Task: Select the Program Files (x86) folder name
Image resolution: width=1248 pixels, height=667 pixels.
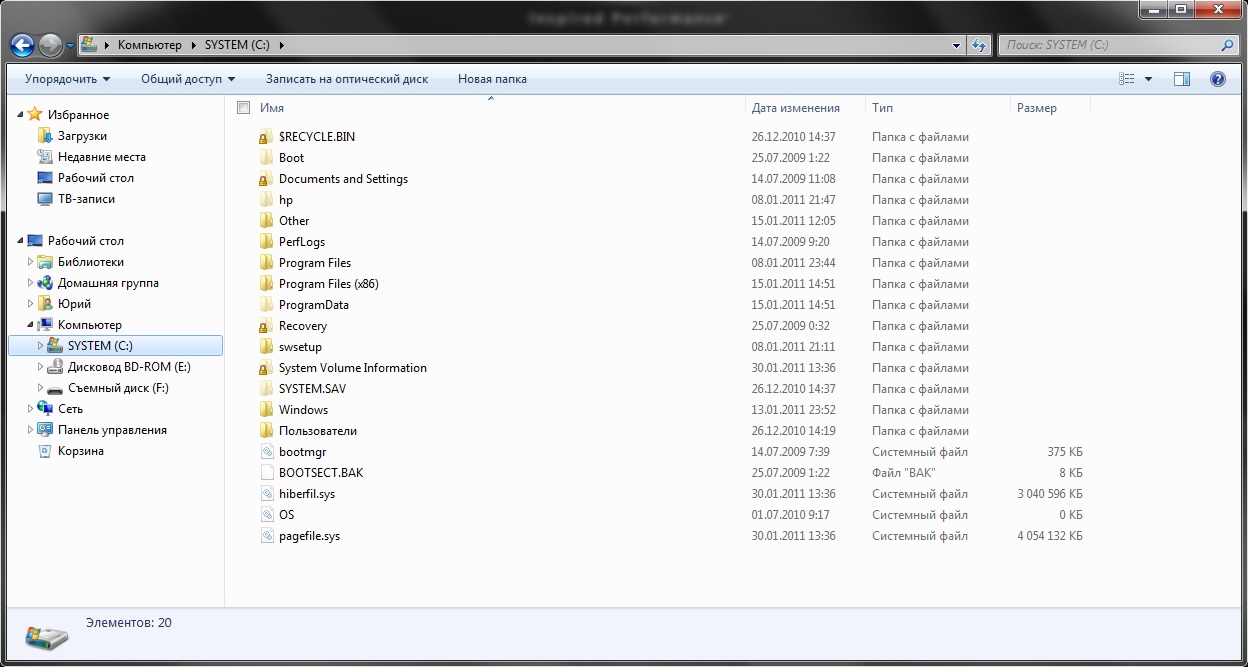Action: pyautogui.click(x=329, y=284)
